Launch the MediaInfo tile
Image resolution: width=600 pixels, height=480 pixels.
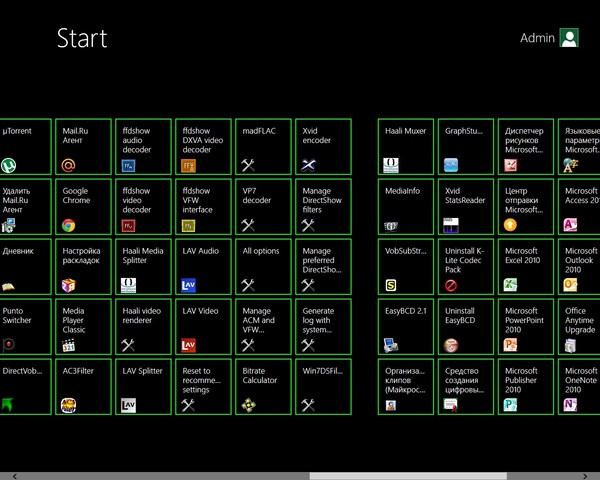406,207
